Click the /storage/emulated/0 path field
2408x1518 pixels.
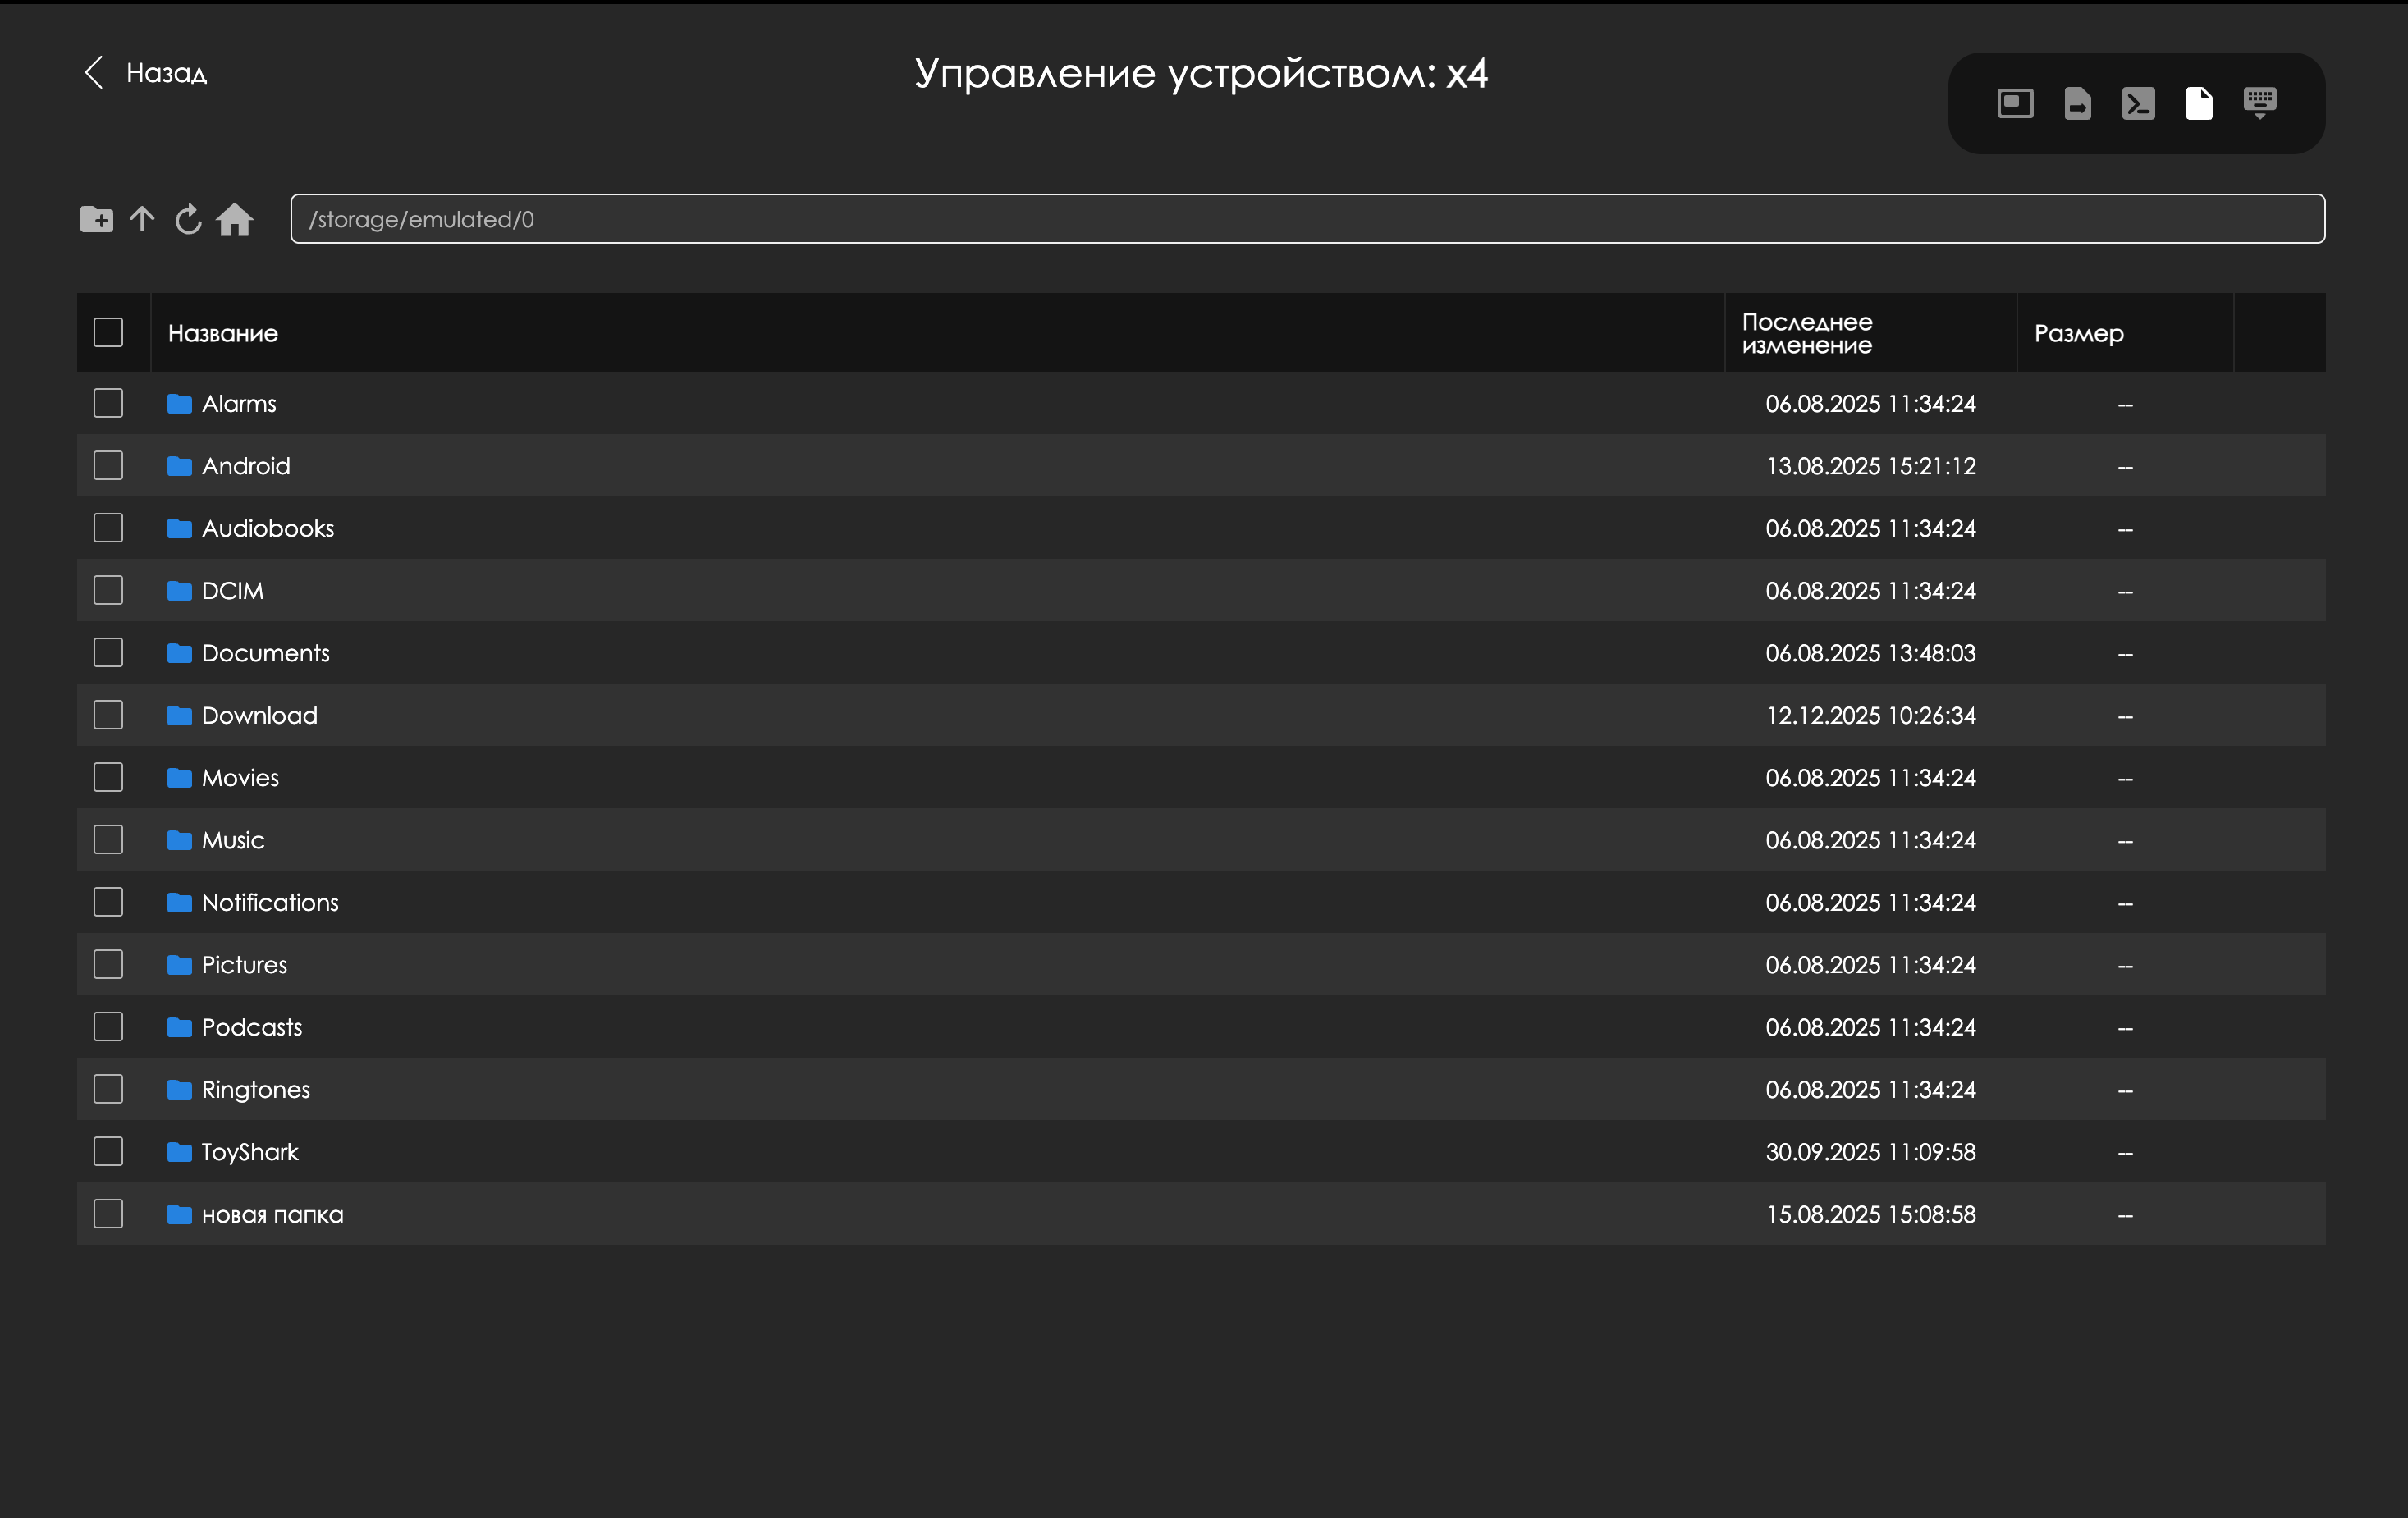click(1306, 219)
